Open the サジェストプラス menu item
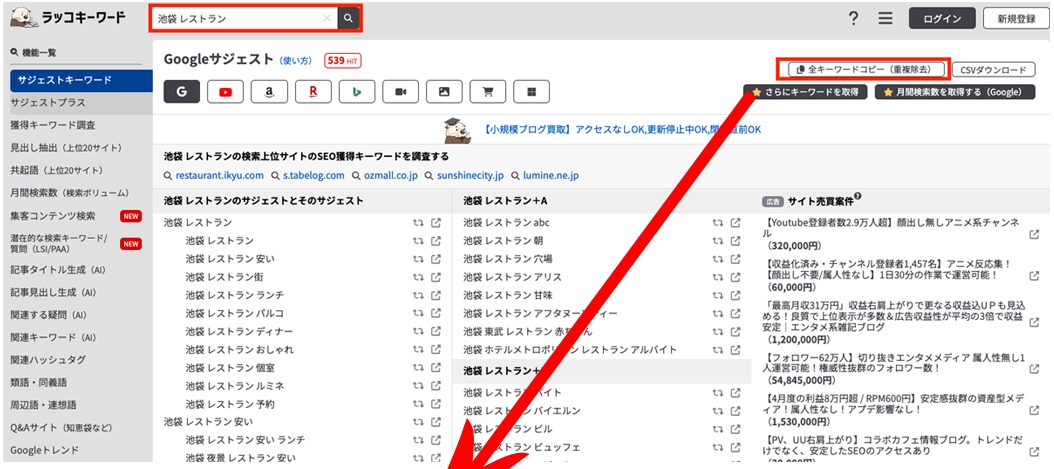The image size is (1054, 469). [48, 103]
